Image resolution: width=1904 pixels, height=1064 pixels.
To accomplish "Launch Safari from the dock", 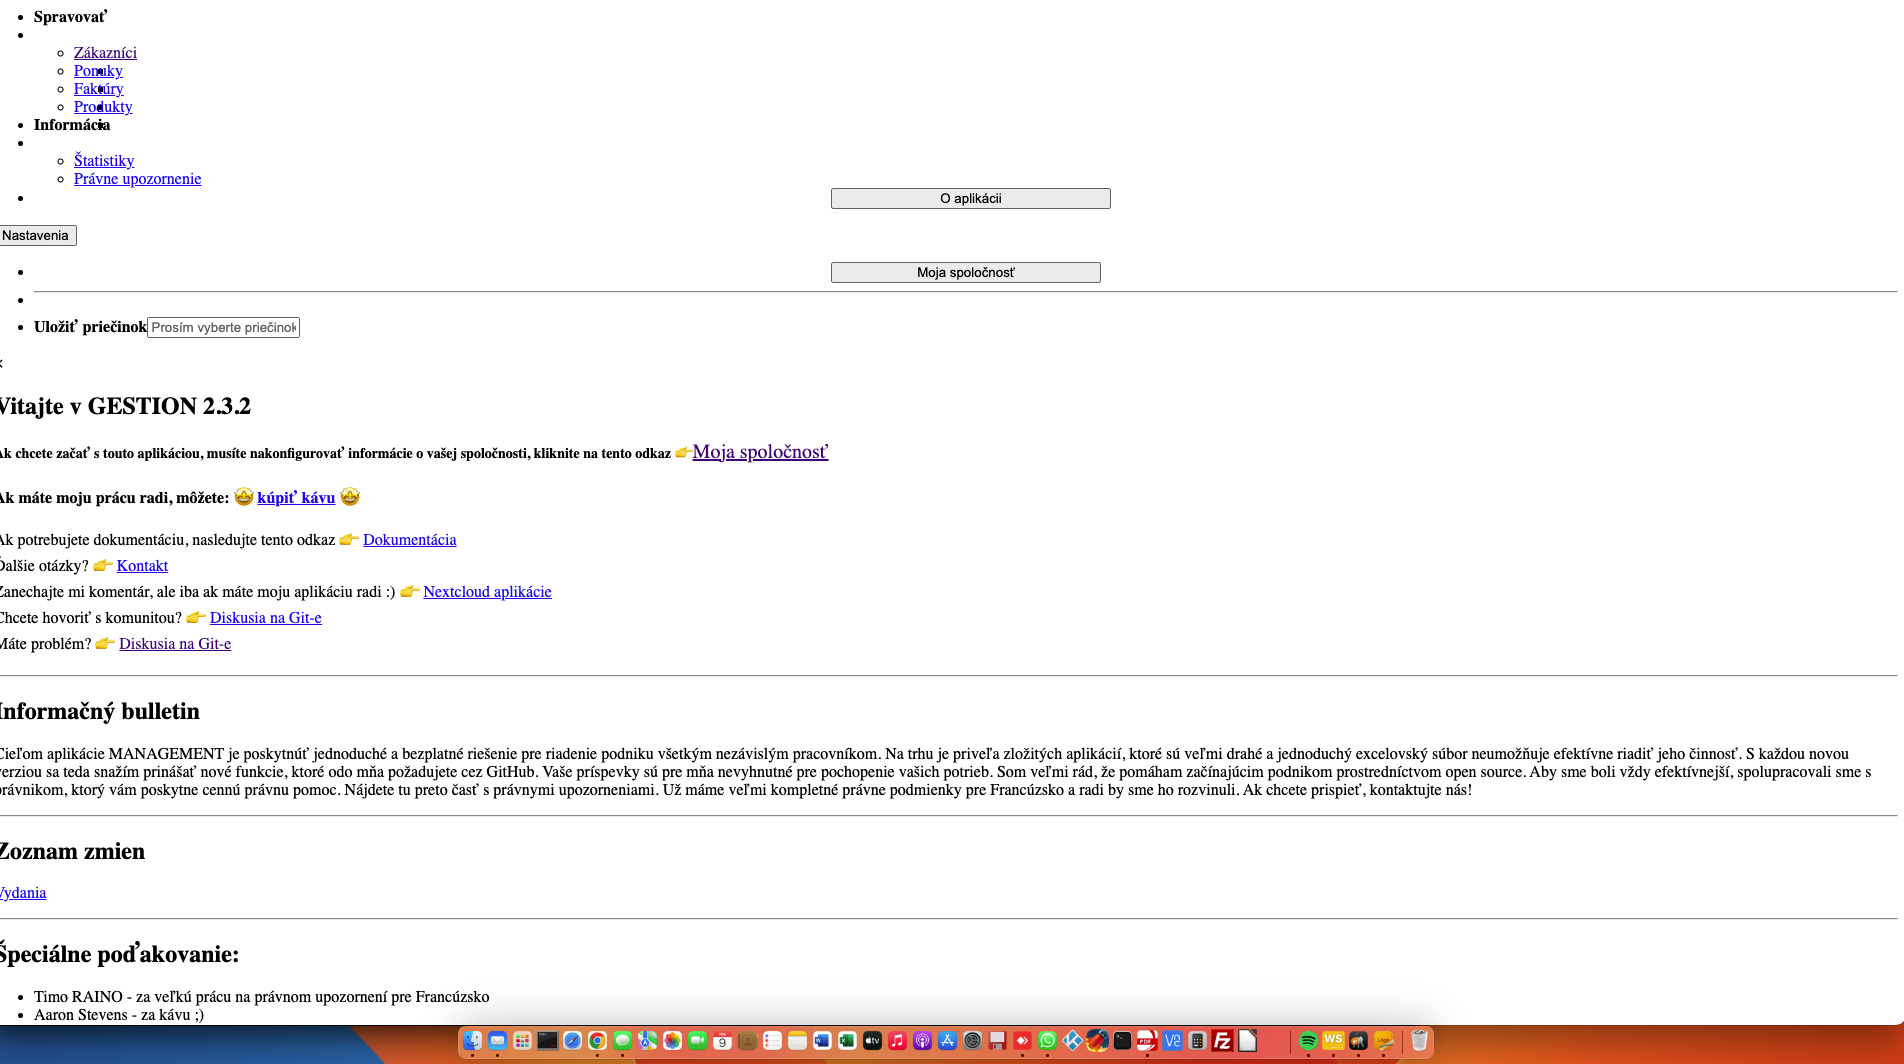I will pos(571,1040).
